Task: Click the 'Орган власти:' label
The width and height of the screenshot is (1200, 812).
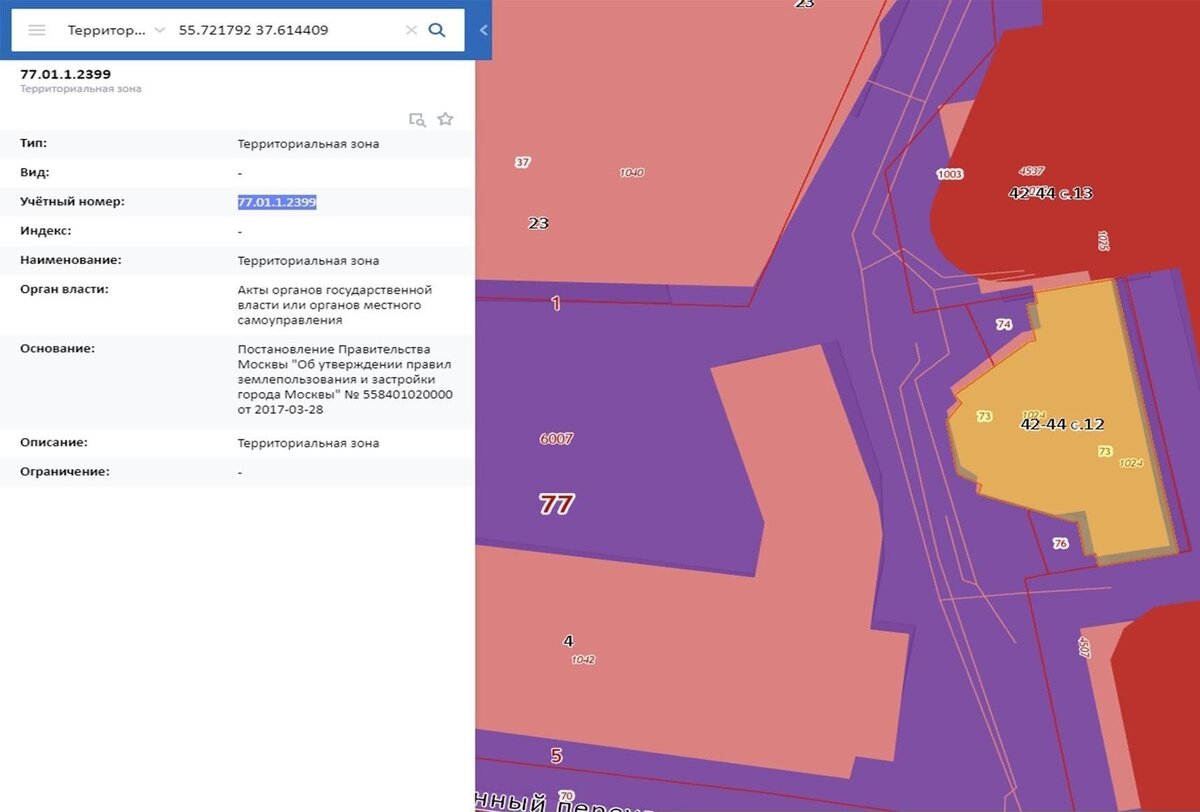Action: 64,289
